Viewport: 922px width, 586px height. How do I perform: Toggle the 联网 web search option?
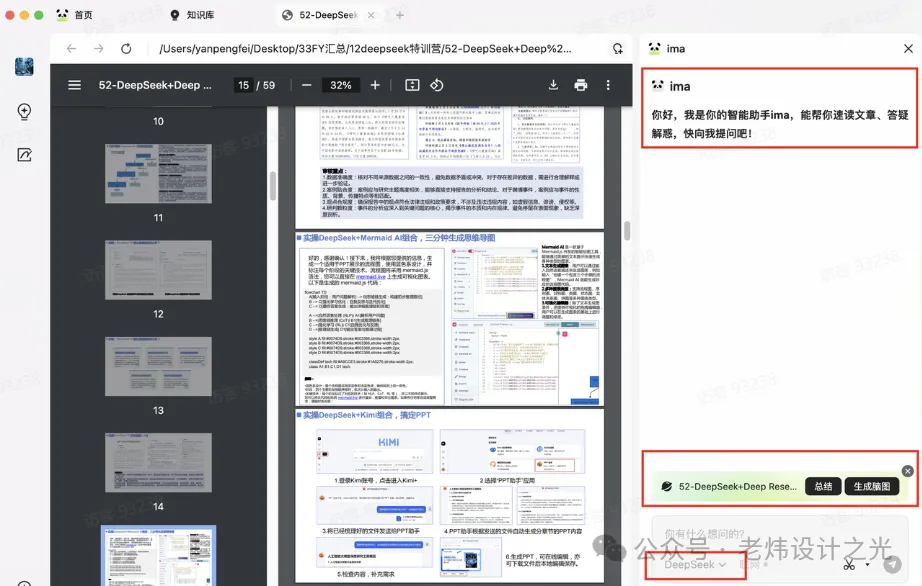click(x=754, y=564)
